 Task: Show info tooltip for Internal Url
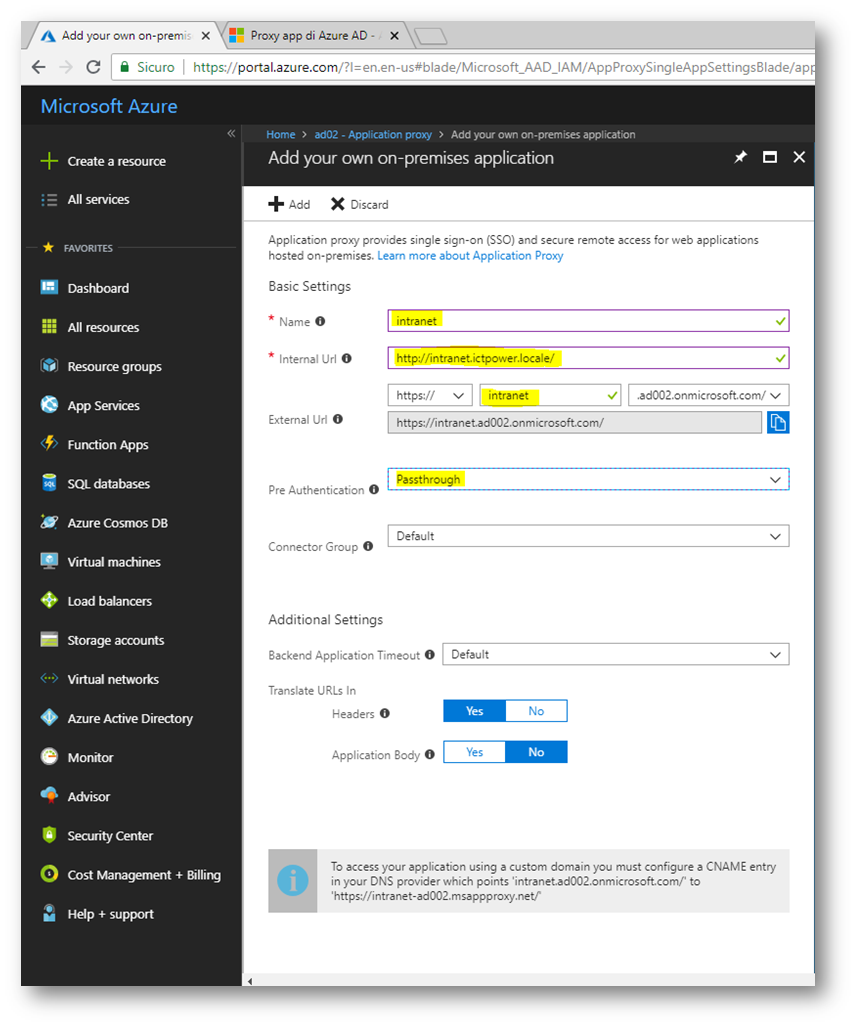coord(347,359)
